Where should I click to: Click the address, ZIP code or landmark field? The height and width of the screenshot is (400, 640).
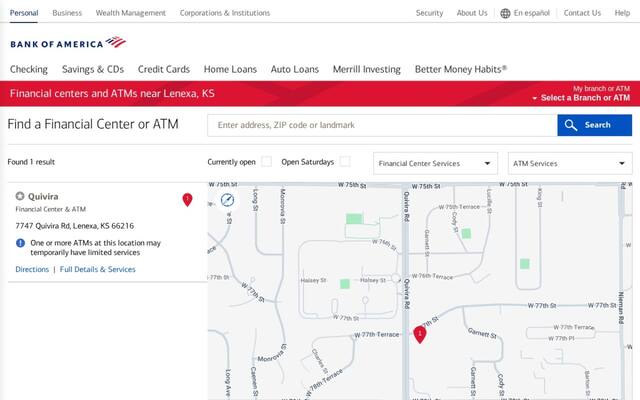(382, 125)
